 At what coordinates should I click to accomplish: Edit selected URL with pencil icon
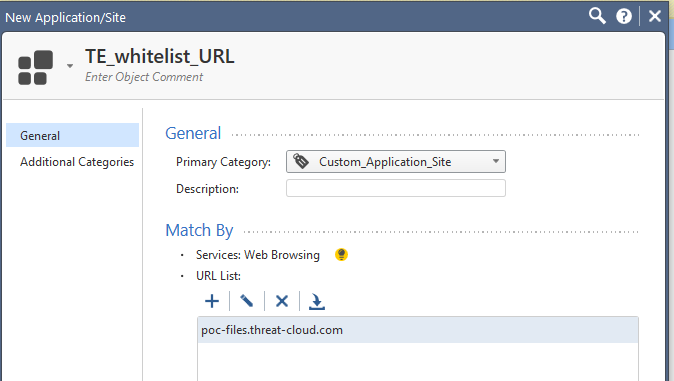pos(246,301)
